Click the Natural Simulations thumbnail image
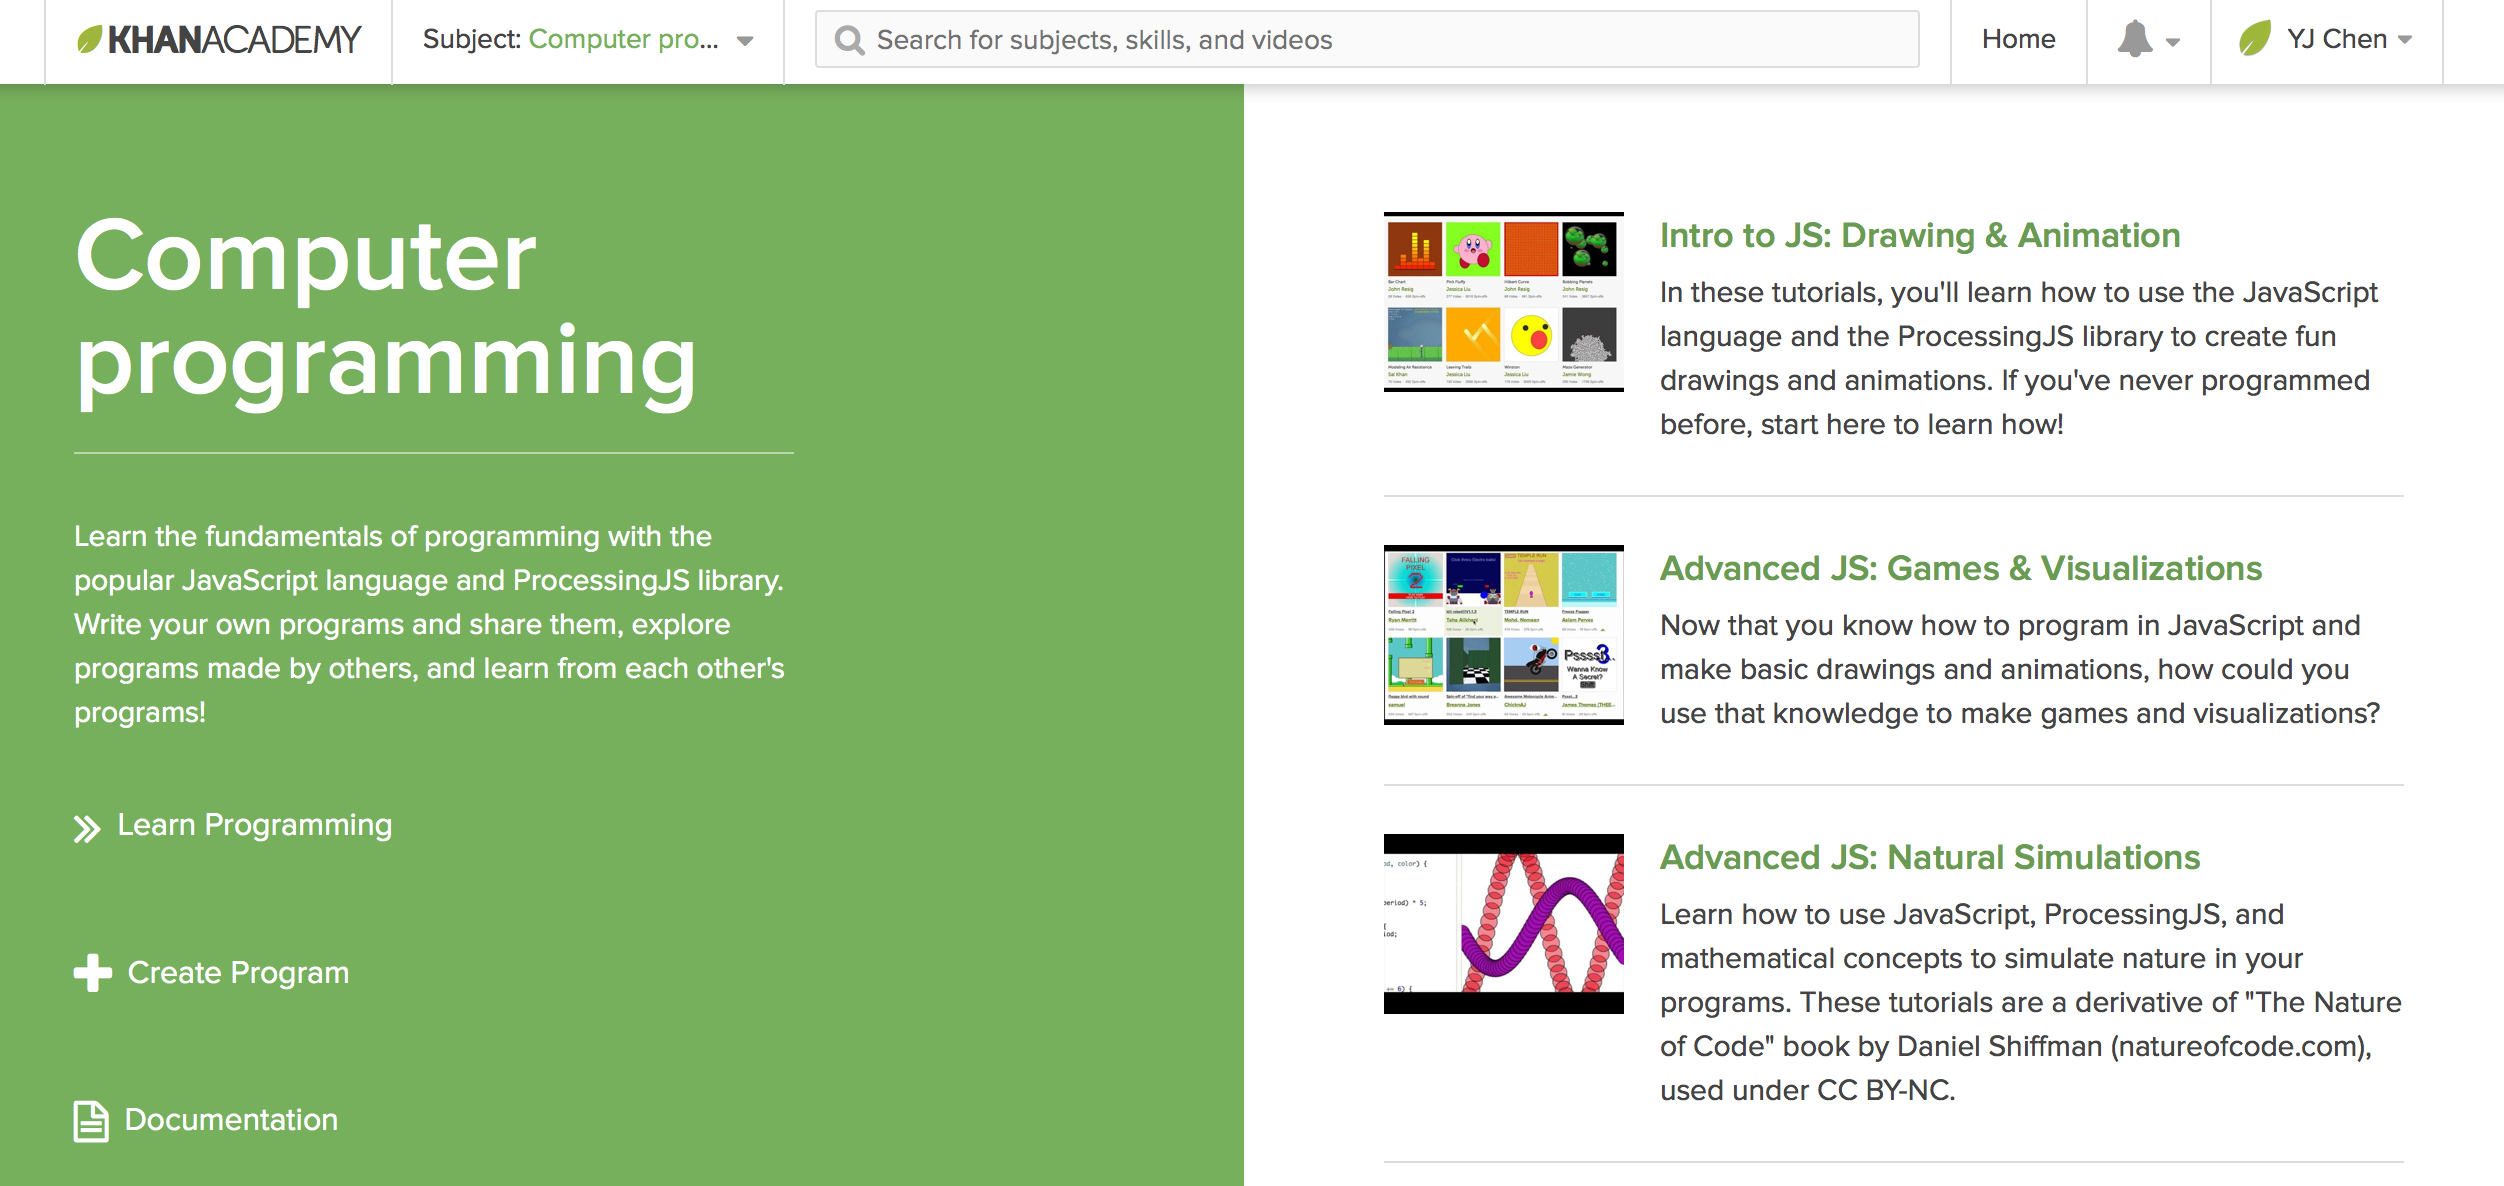Screen dimensions: 2504x1186 (x=1503, y=924)
